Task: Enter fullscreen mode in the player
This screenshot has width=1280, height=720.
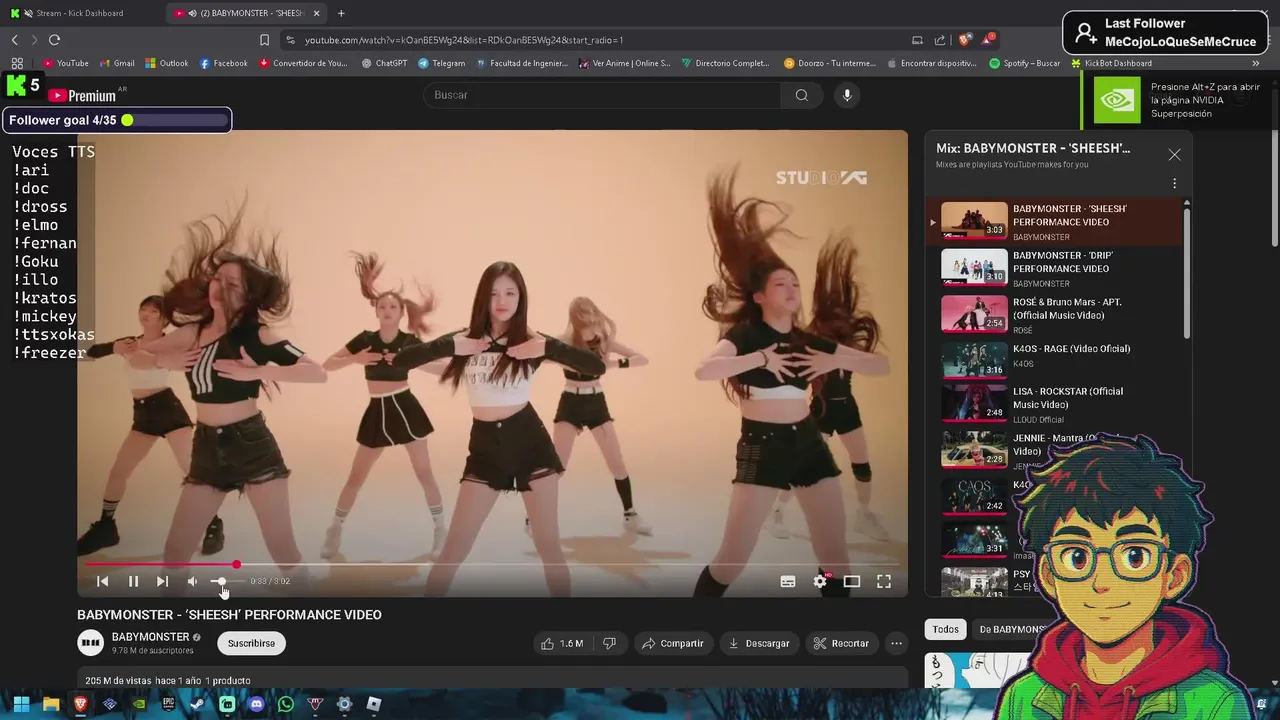Action: [884, 581]
